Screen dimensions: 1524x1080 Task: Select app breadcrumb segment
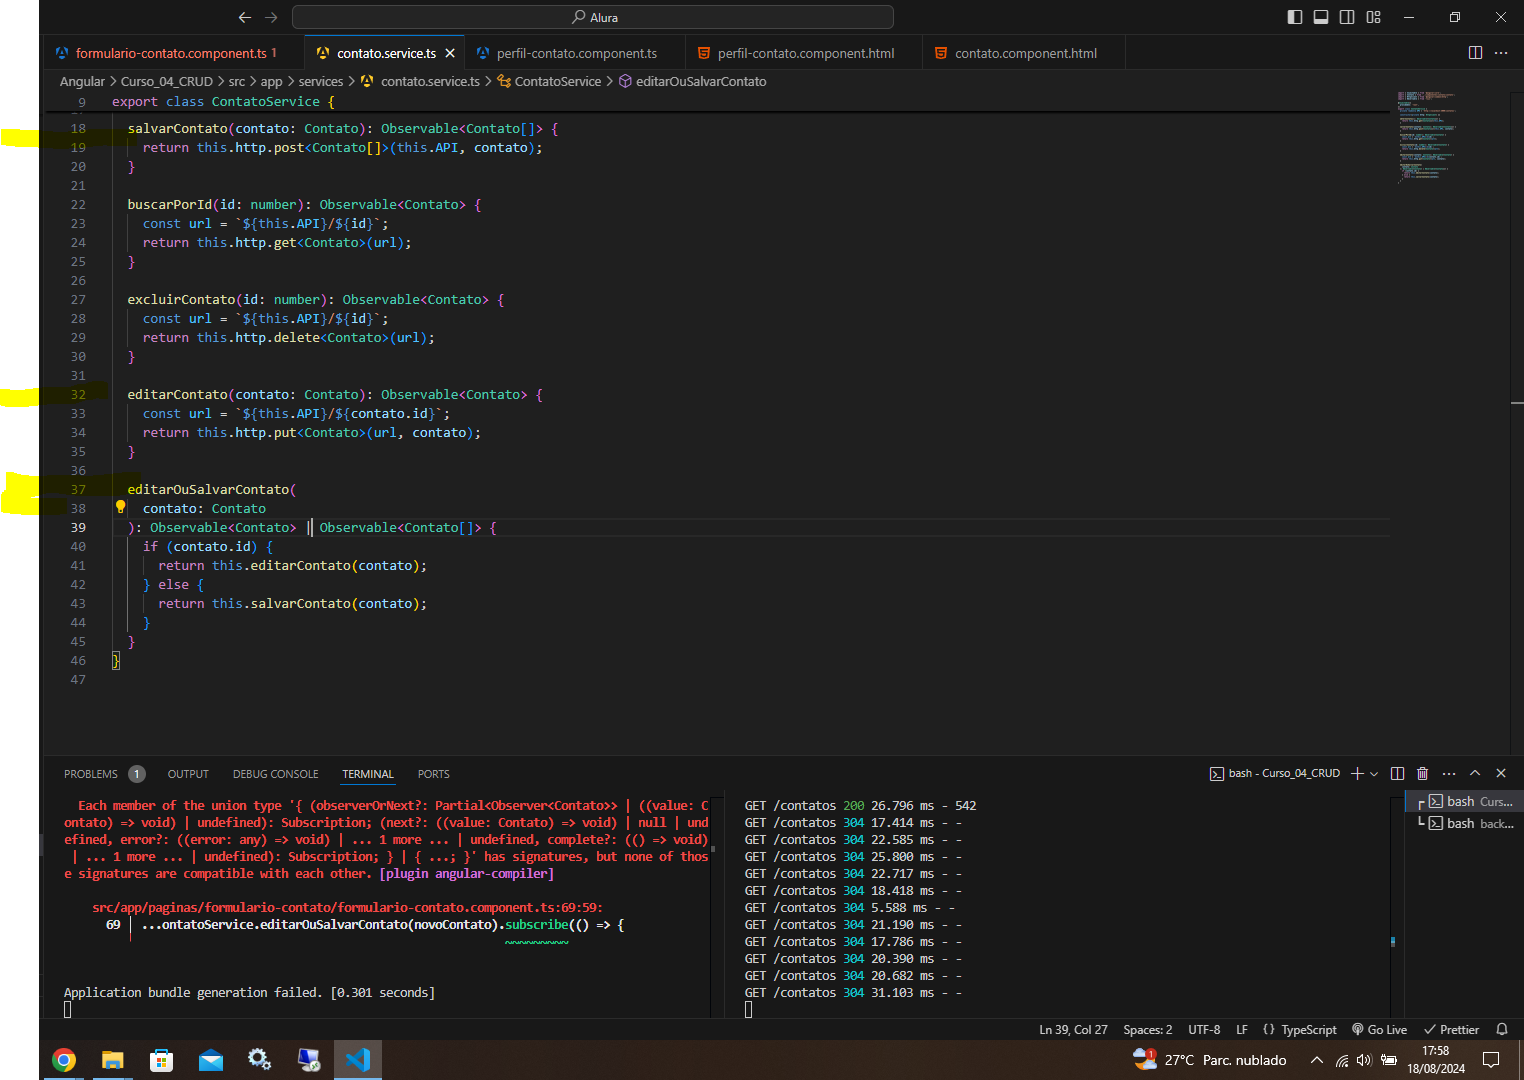272,81
